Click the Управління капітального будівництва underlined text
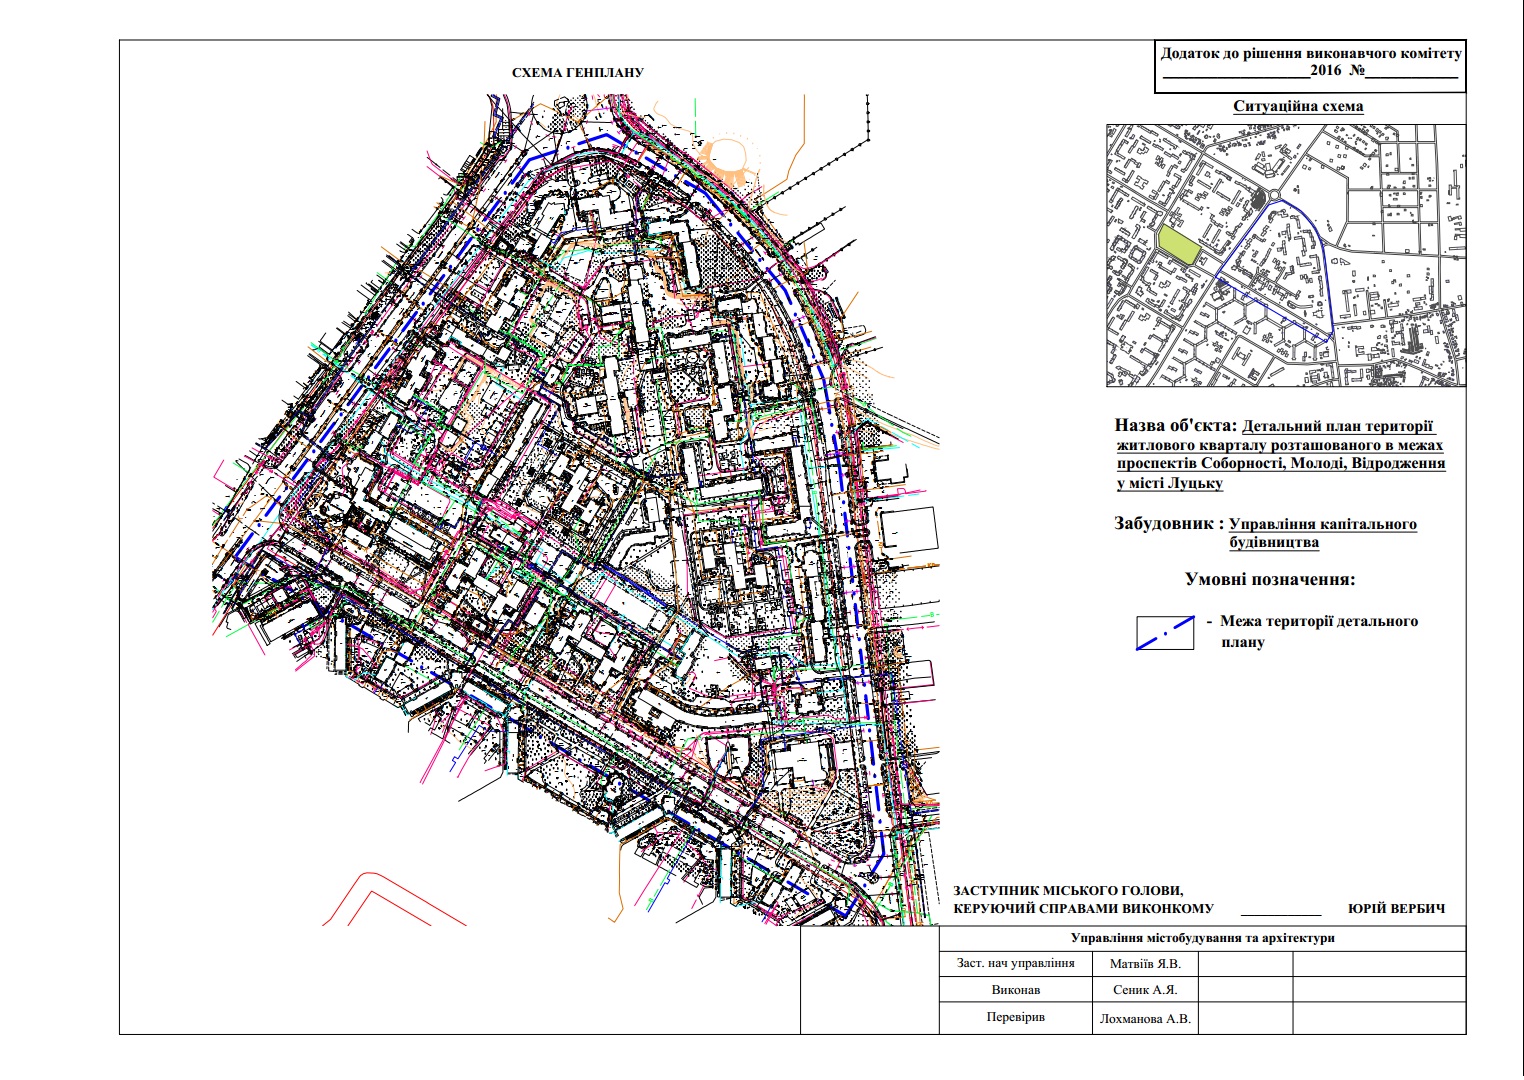The width and height of the screenshot is (1524, 1080). click(1322, 533)
